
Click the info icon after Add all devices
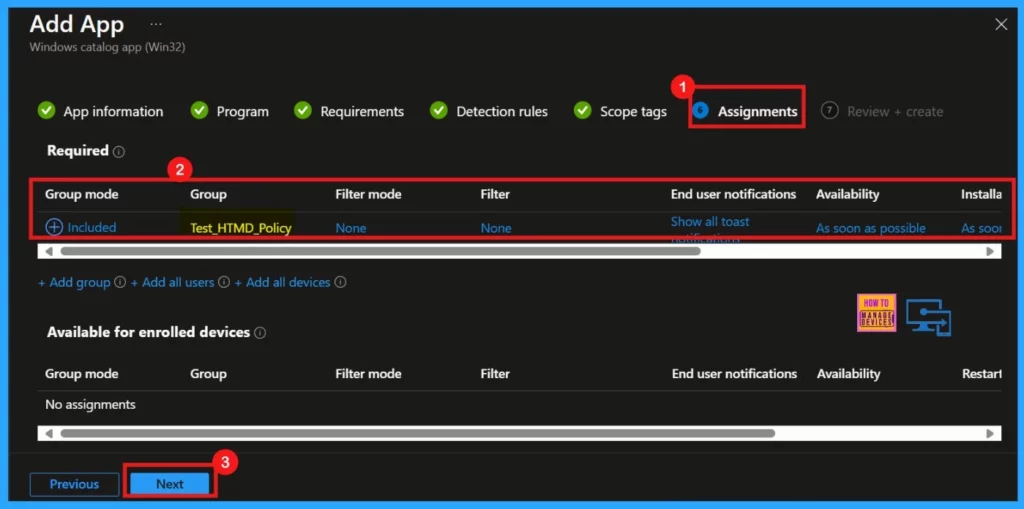pyautogui.click(x=340, y=282)
